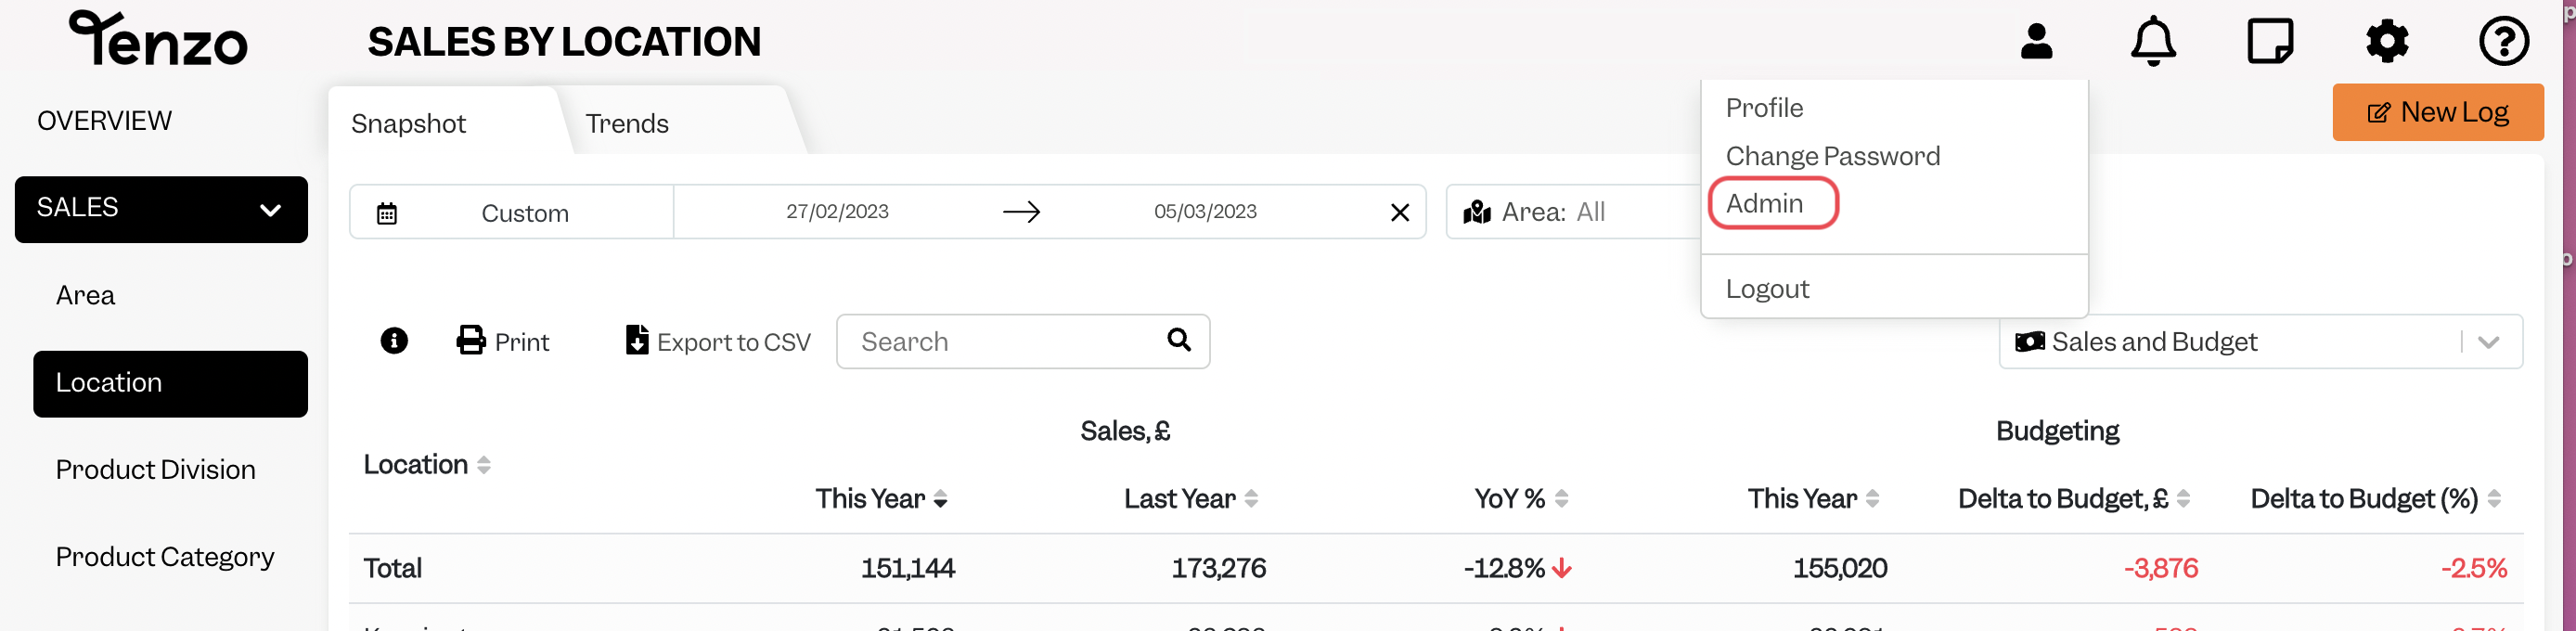Choose Logout in the user menu
The width and height of the screenshot is (2576, 631).
pyautogui.click(x=1767, y=289)
